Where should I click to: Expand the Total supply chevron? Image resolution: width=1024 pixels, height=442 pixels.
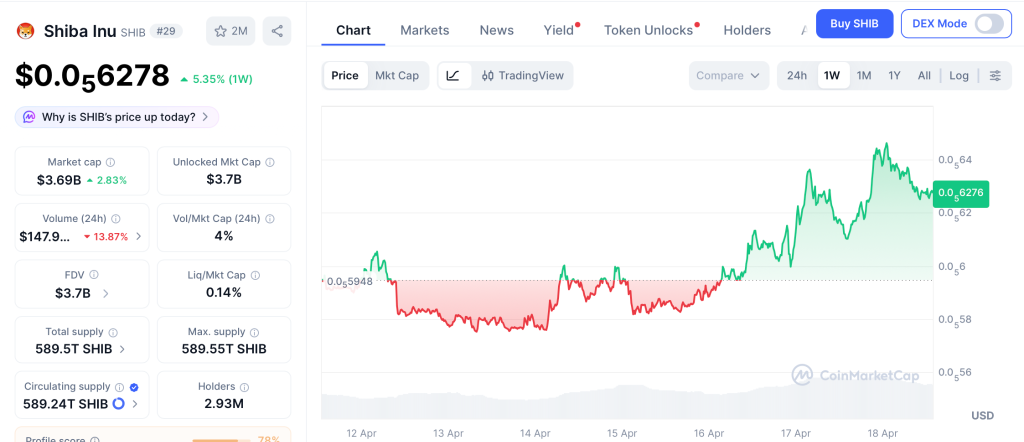122,349
